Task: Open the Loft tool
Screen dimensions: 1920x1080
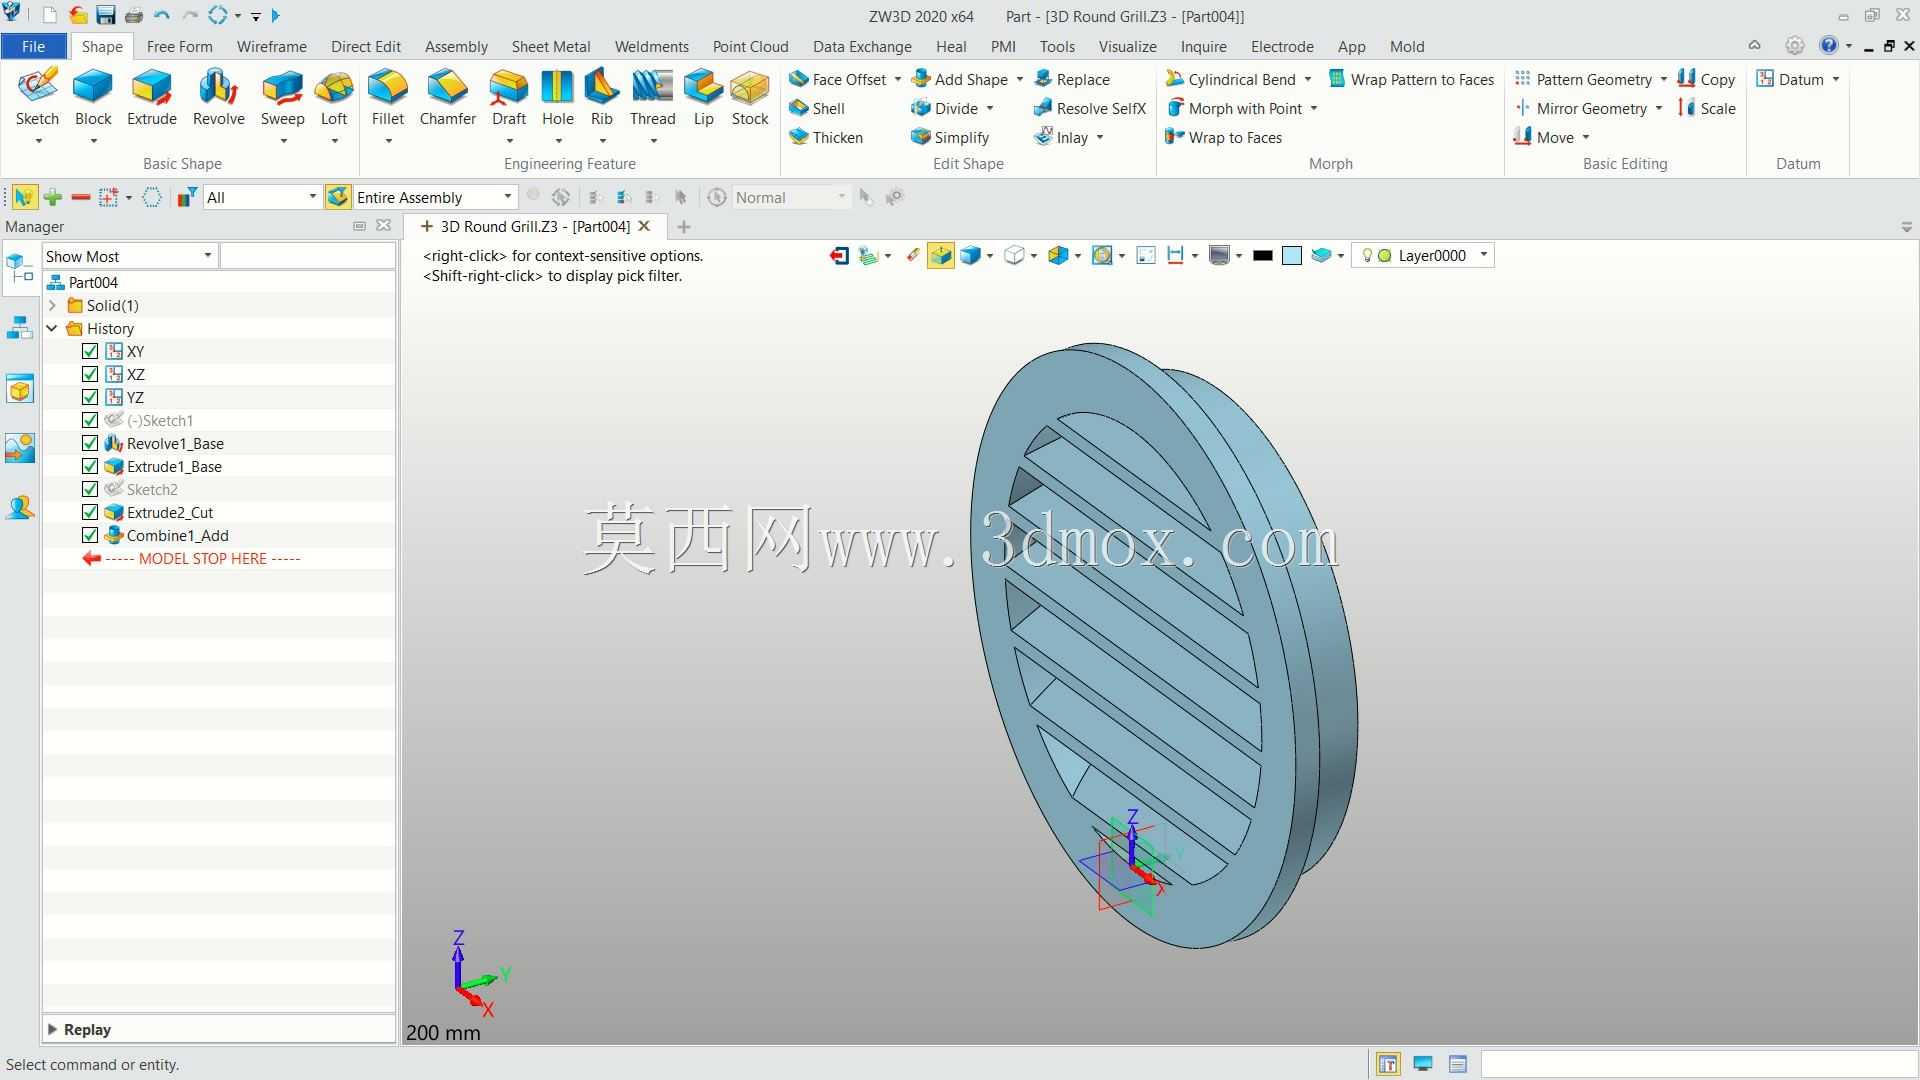Action: coord(334,98)
